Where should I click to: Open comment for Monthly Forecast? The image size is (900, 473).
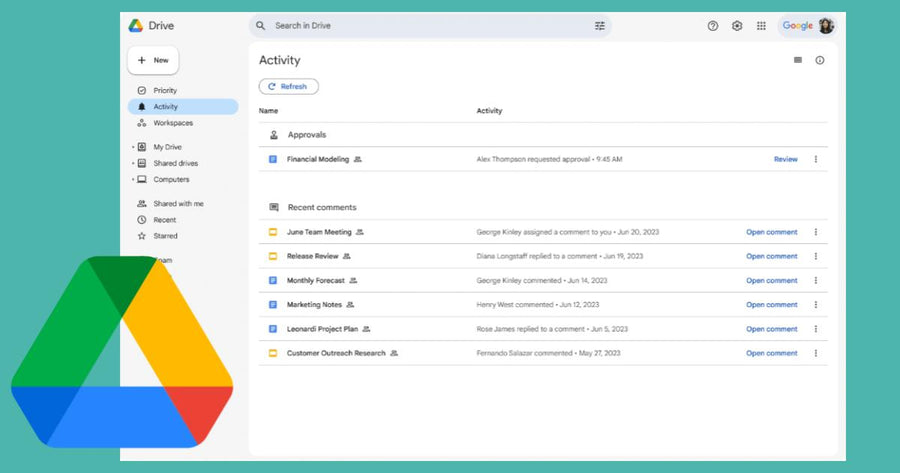pyautogui.click(x=771, y=280)
